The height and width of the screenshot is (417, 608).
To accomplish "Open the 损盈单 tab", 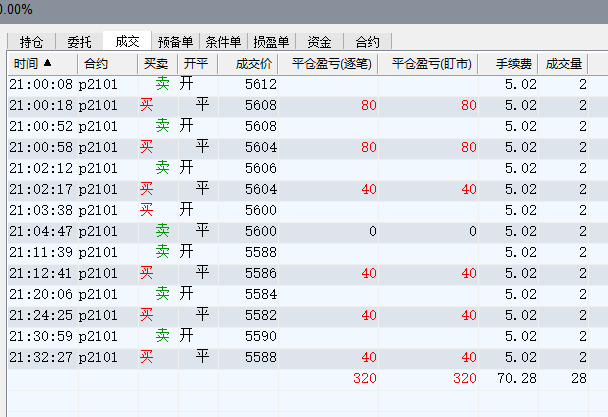I will (271, 42).
